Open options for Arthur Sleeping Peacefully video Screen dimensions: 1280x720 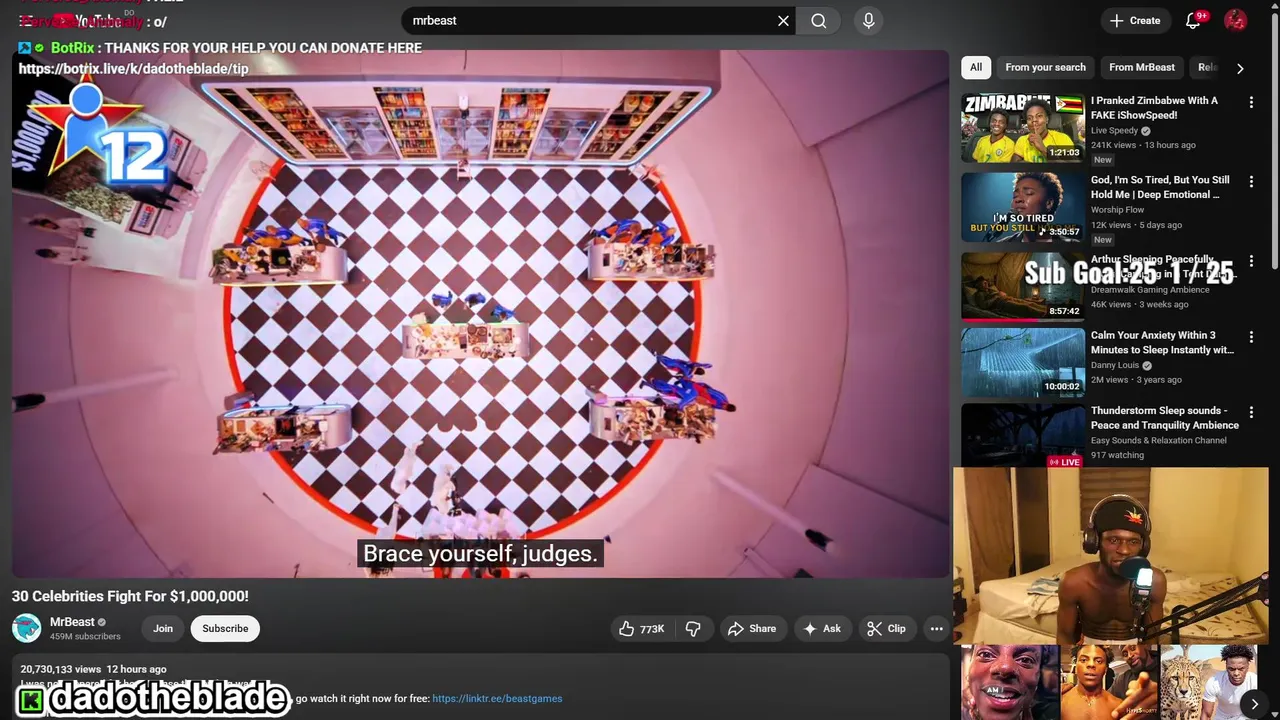(x=1251, y=261)
